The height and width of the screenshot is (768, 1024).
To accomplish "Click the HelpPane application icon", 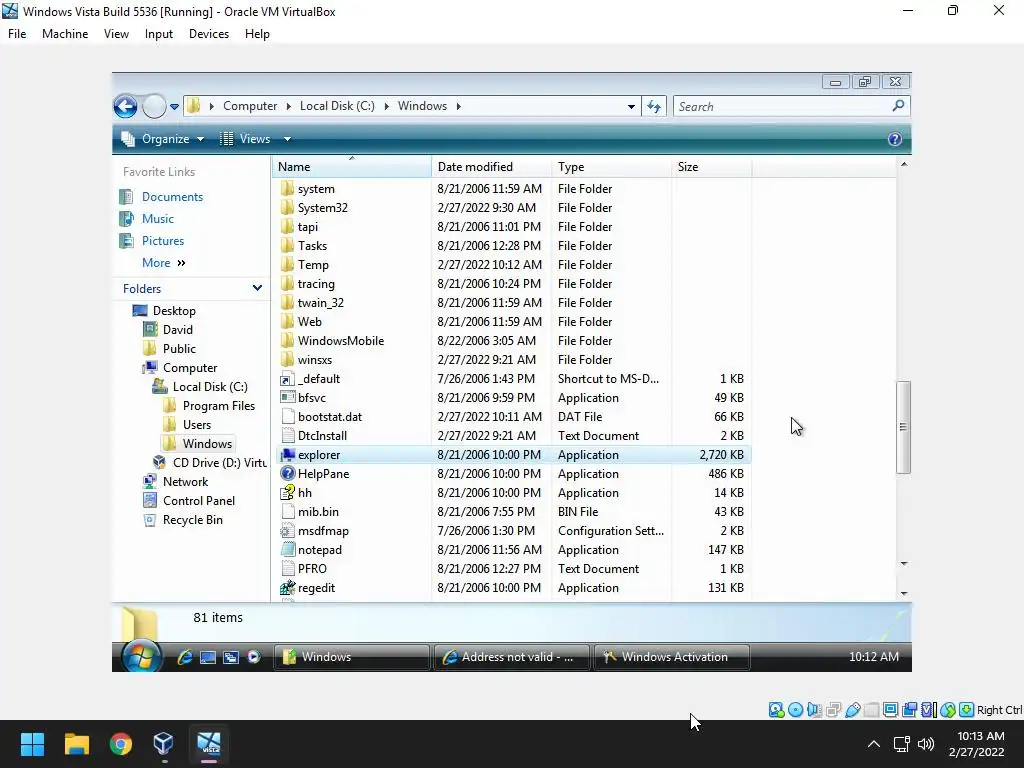I will pyautogui.click(x=287, y=473).
